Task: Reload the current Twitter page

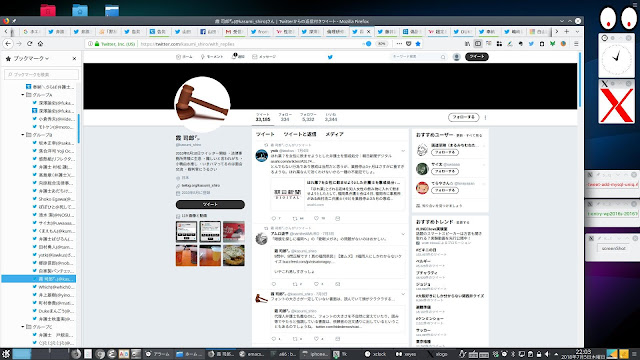Action: pos(29,44)
